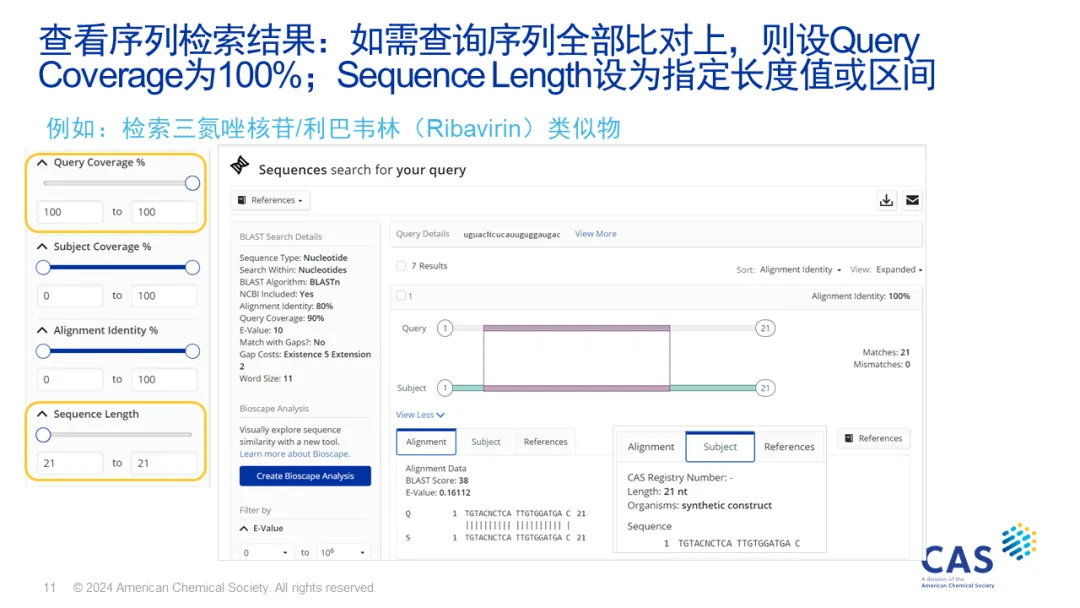Click Subject end position marker 21
The image size is (1080, 608).
pos(765,388)
